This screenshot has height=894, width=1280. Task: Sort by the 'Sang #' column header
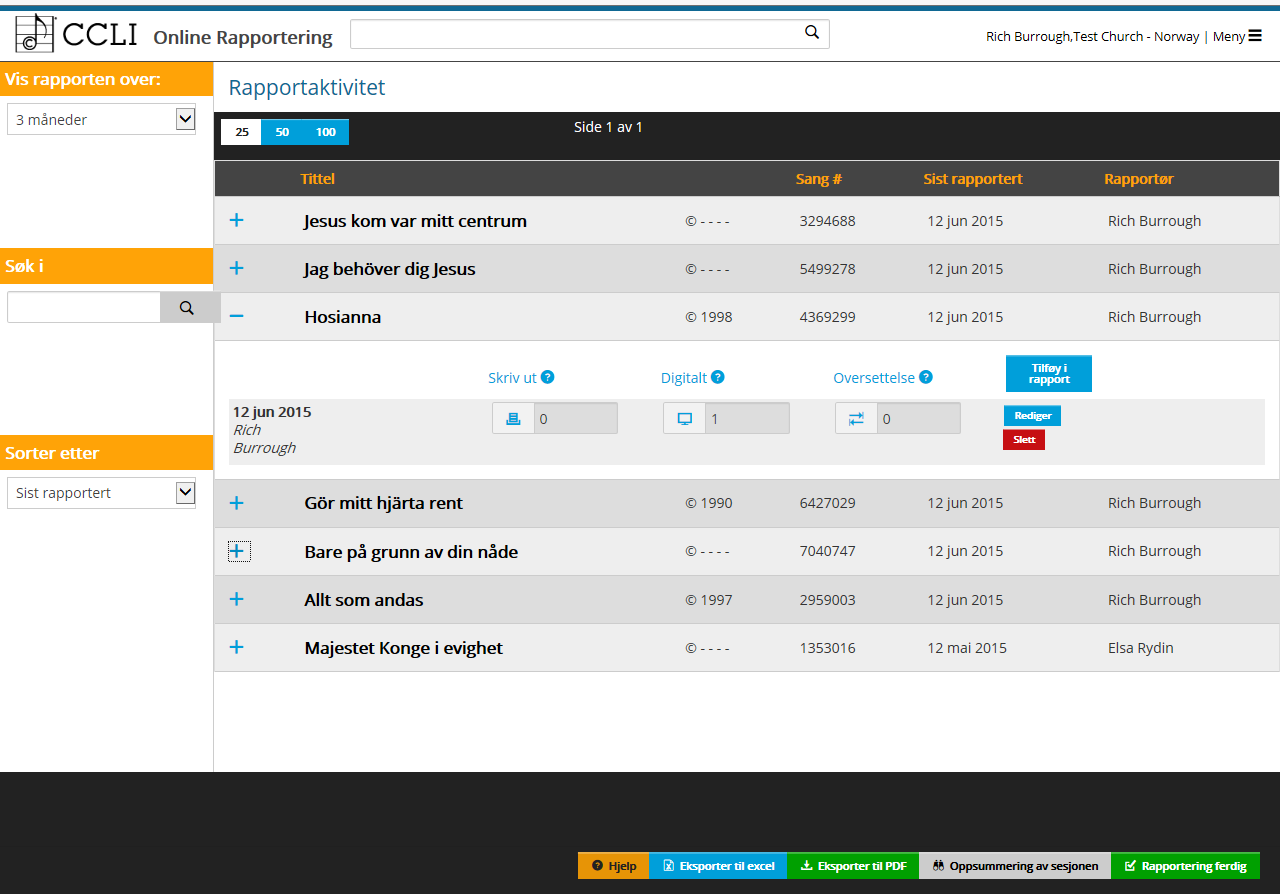click(x=819, y=179)
